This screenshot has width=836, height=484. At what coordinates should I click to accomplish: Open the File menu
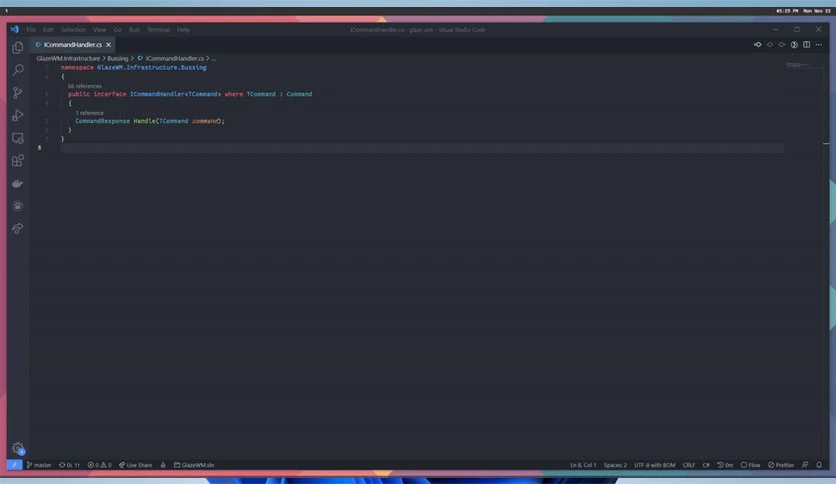(31, 30)
